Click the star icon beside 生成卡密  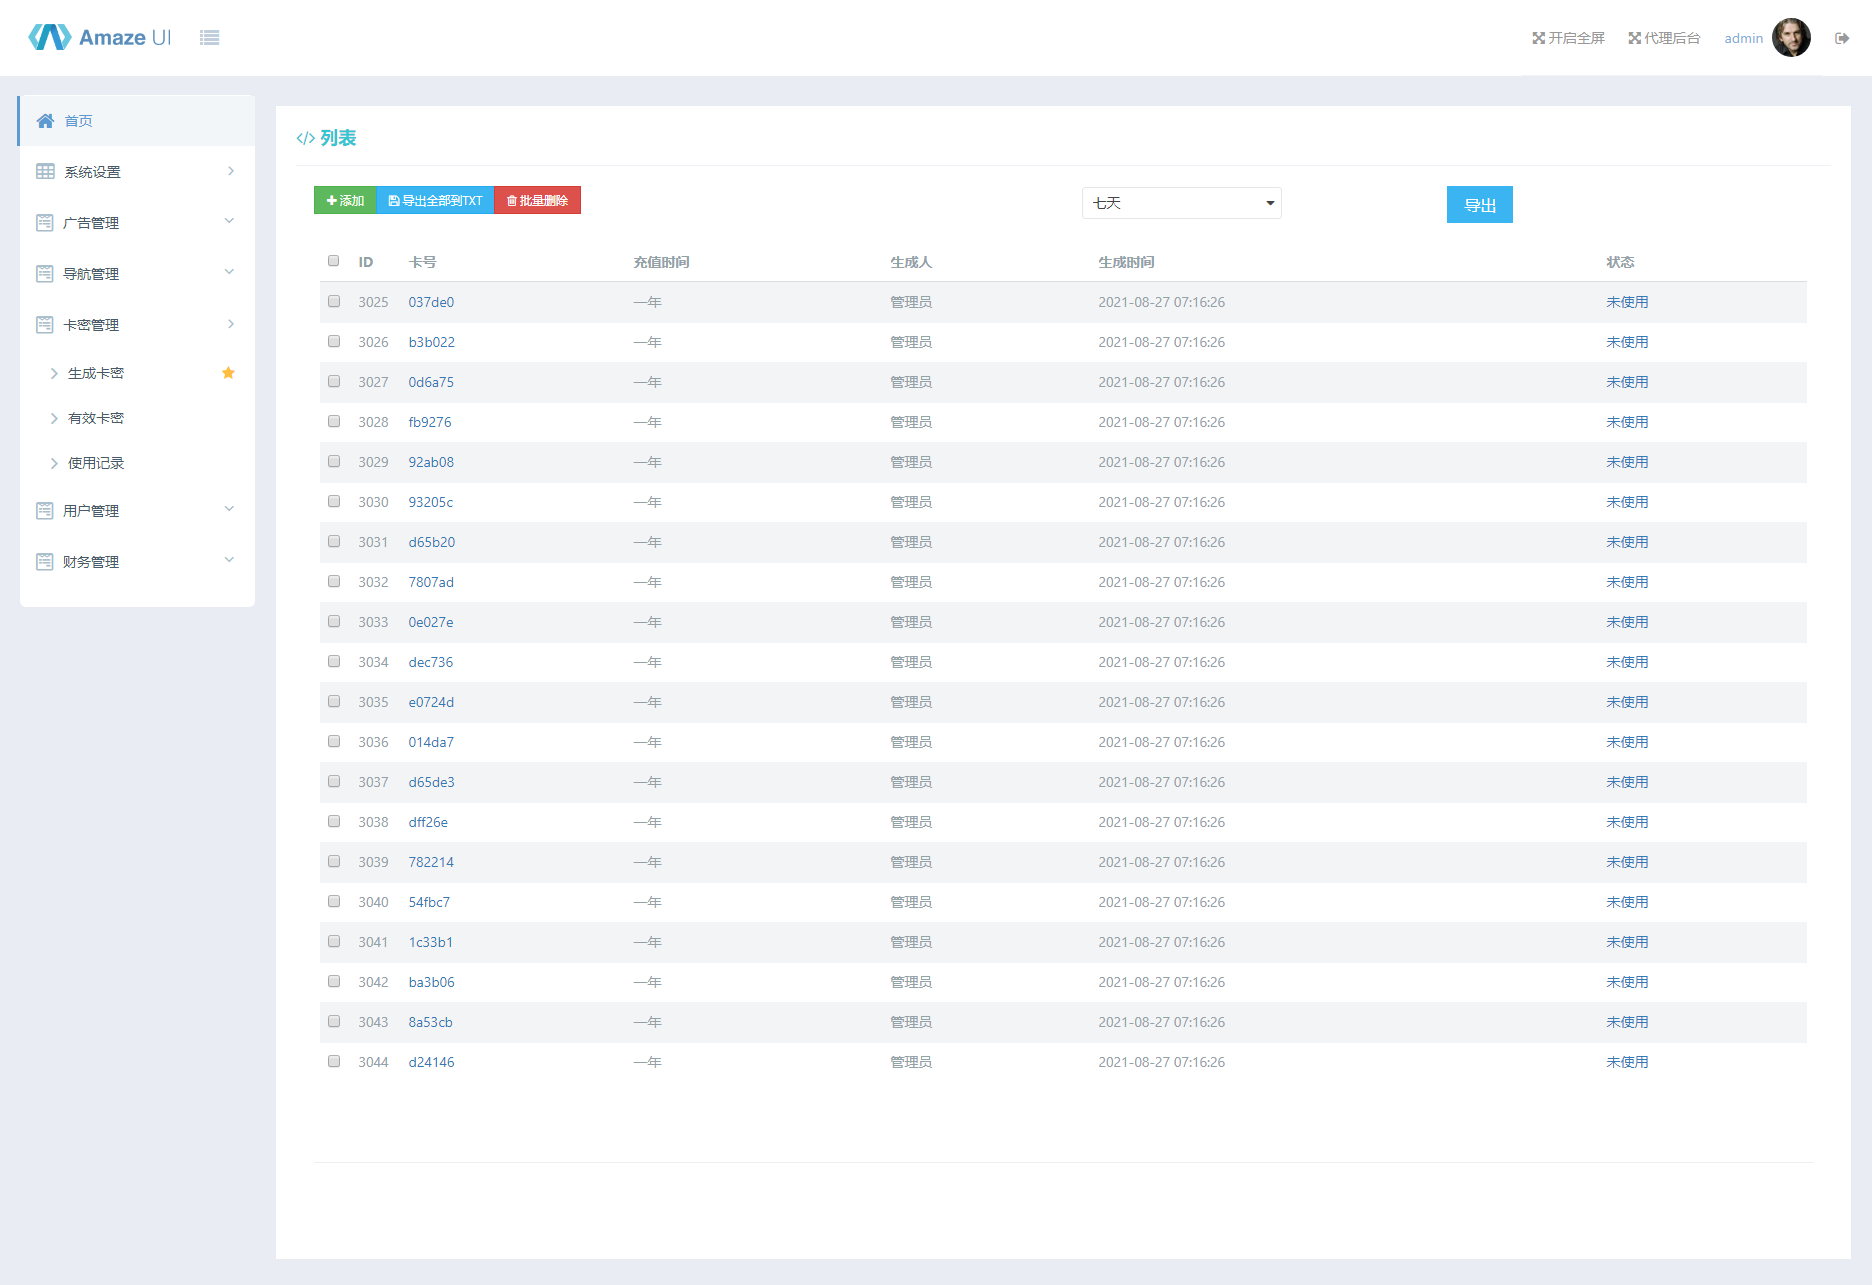tap(228, 373)
